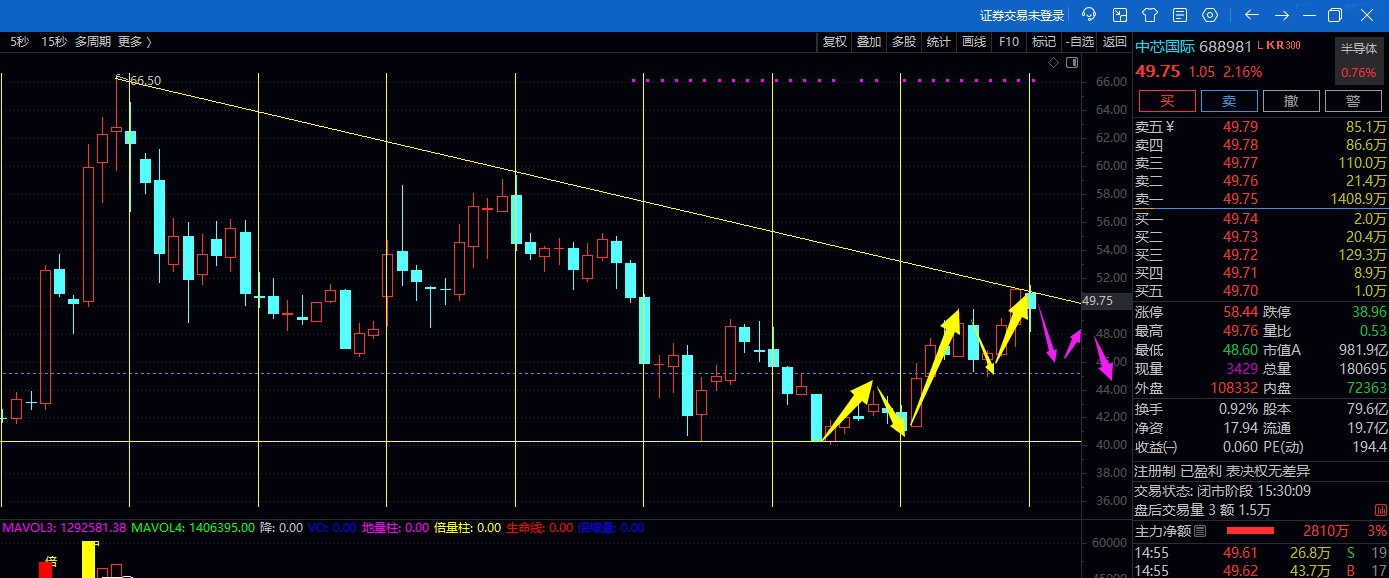This screenshot has height=578, width=1389.
Task: Toggle 复权 price adjustment
Action: tap(834, 42)
